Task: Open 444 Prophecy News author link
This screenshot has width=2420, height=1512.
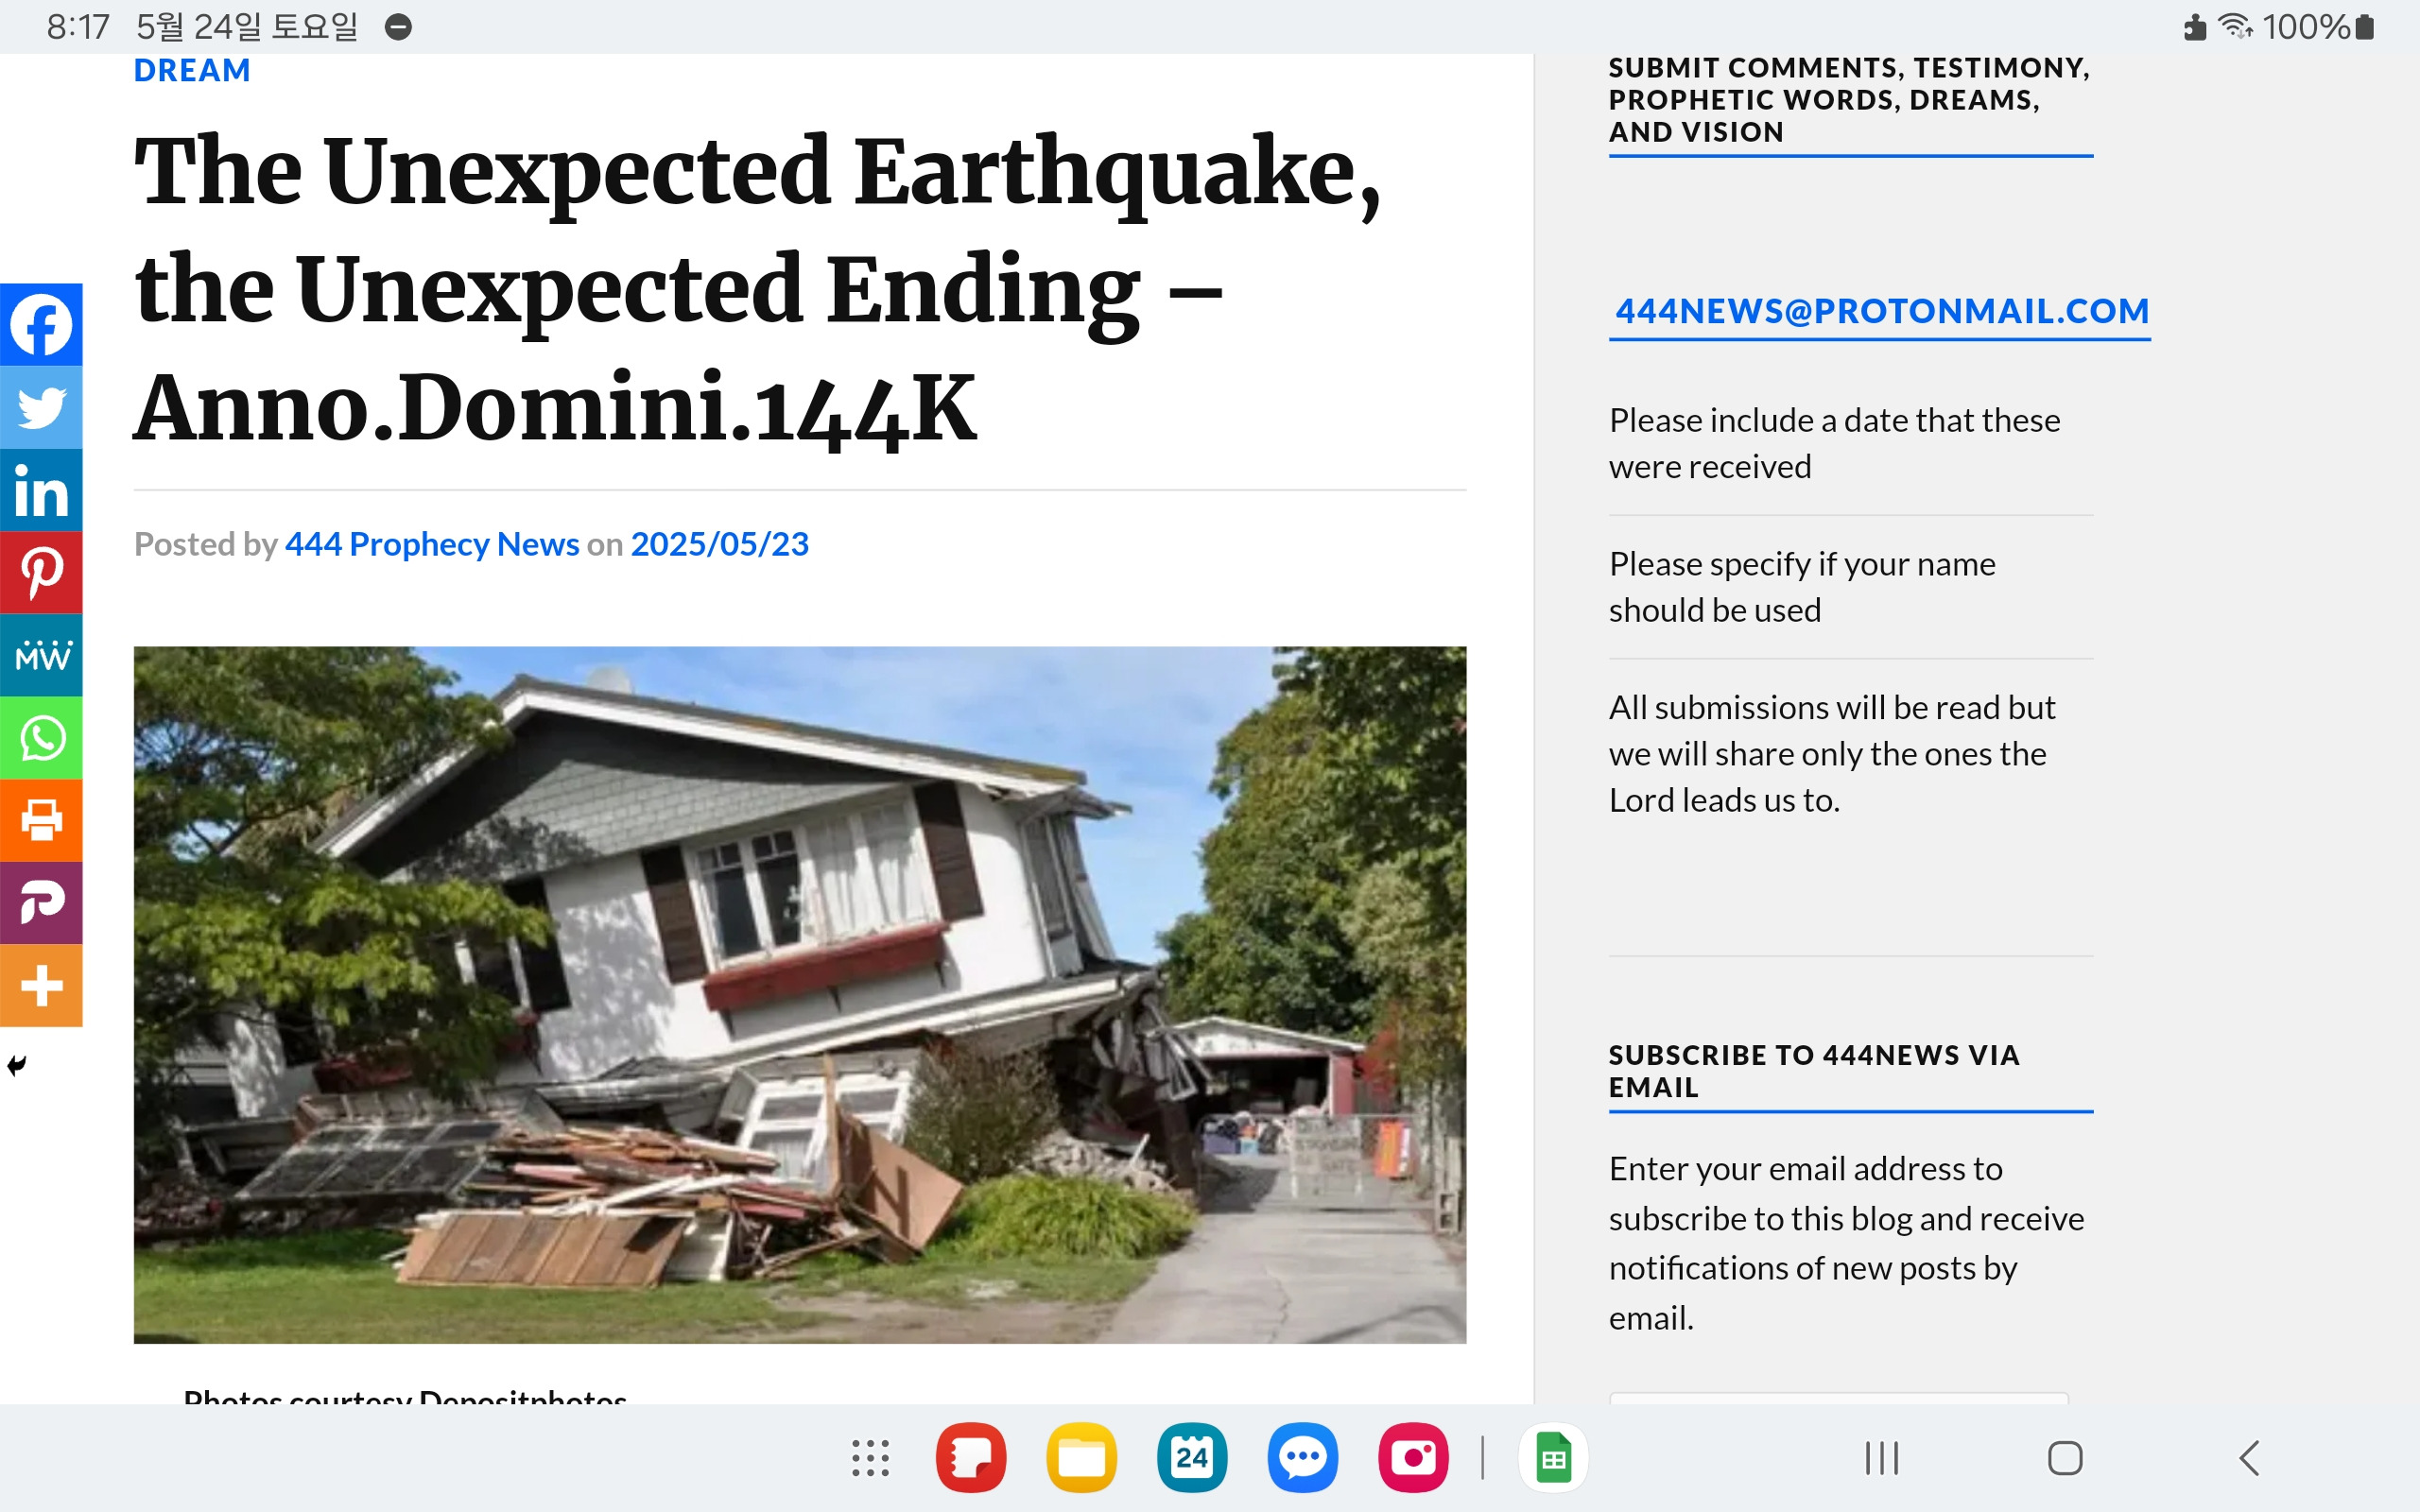Action: click(x=432, y=544)
